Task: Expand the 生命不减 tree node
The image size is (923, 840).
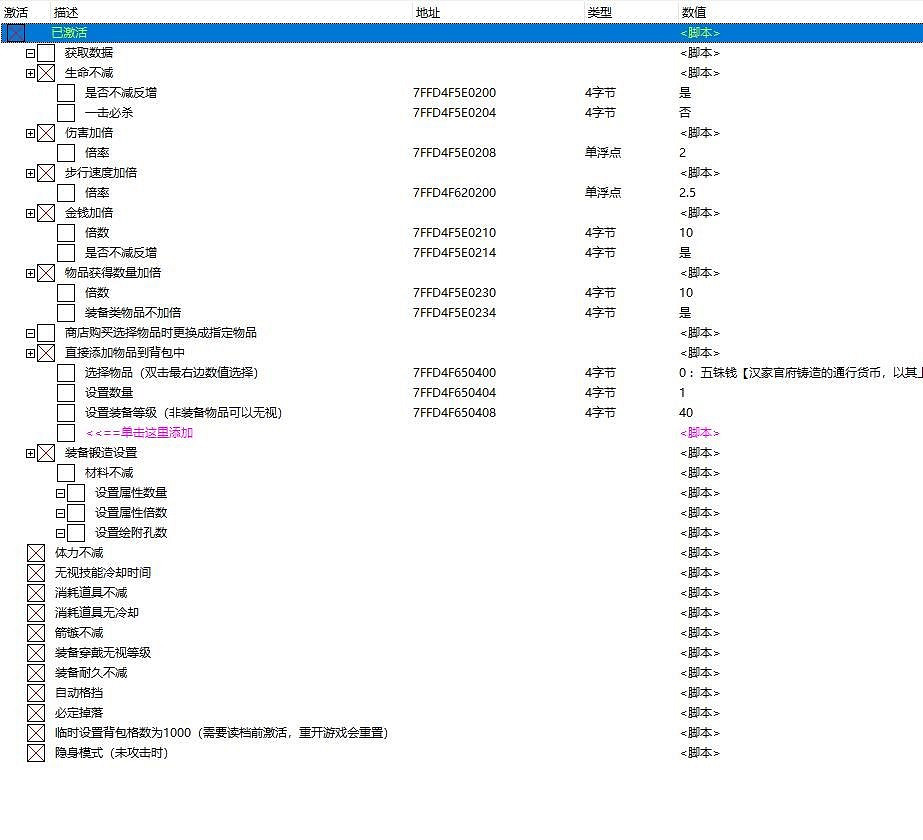Action: click(x=31, y=73)
